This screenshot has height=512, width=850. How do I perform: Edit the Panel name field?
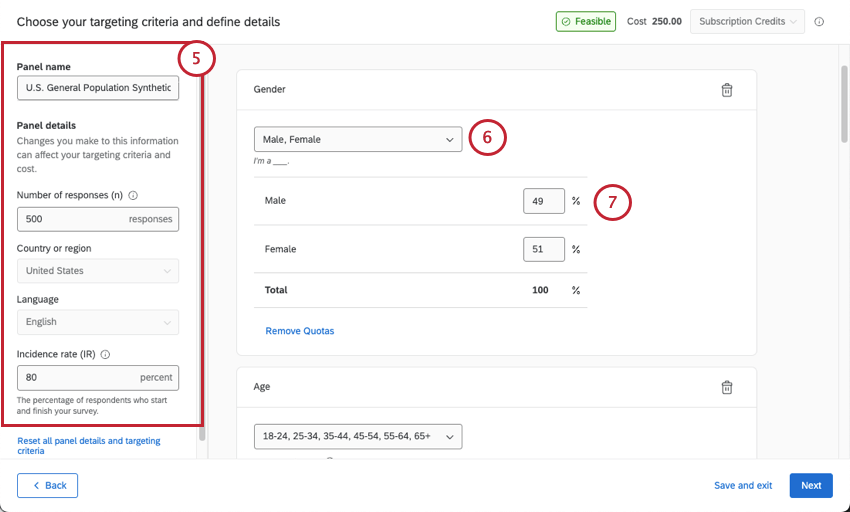97,88
